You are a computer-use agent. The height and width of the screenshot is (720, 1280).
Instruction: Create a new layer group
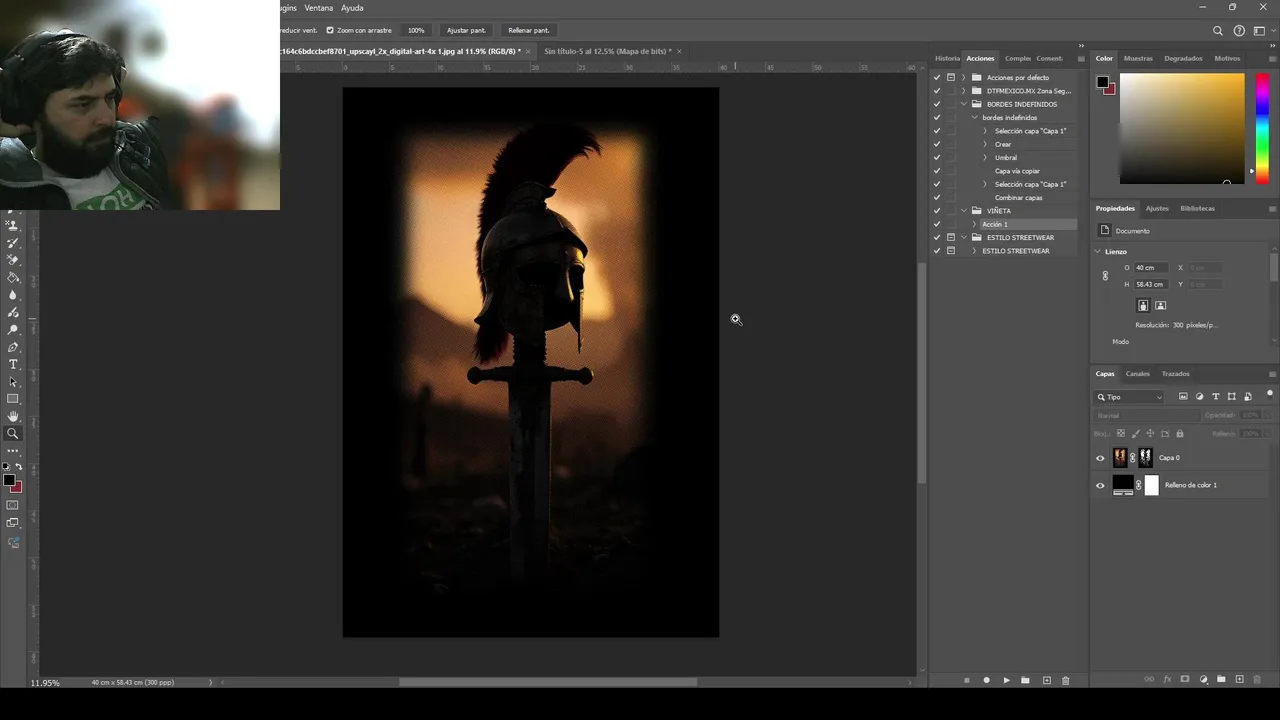(1221, 679)
